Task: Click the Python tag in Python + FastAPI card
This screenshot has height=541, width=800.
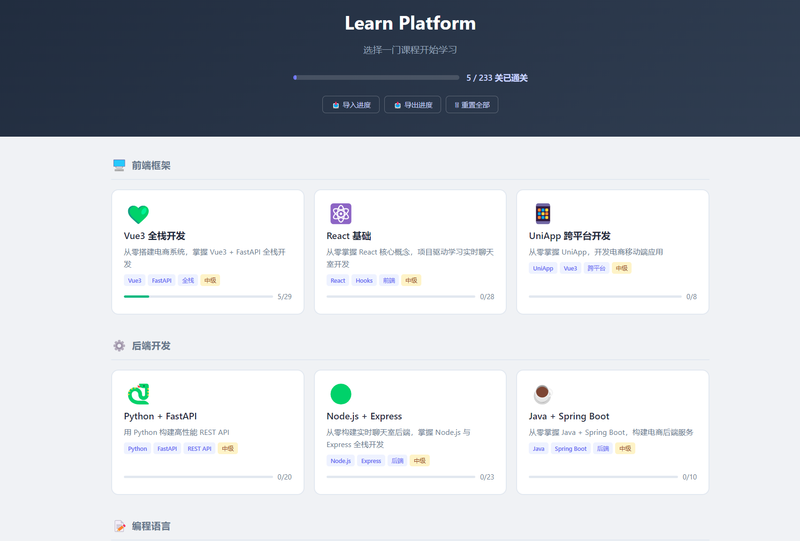Action: [137, 448]
